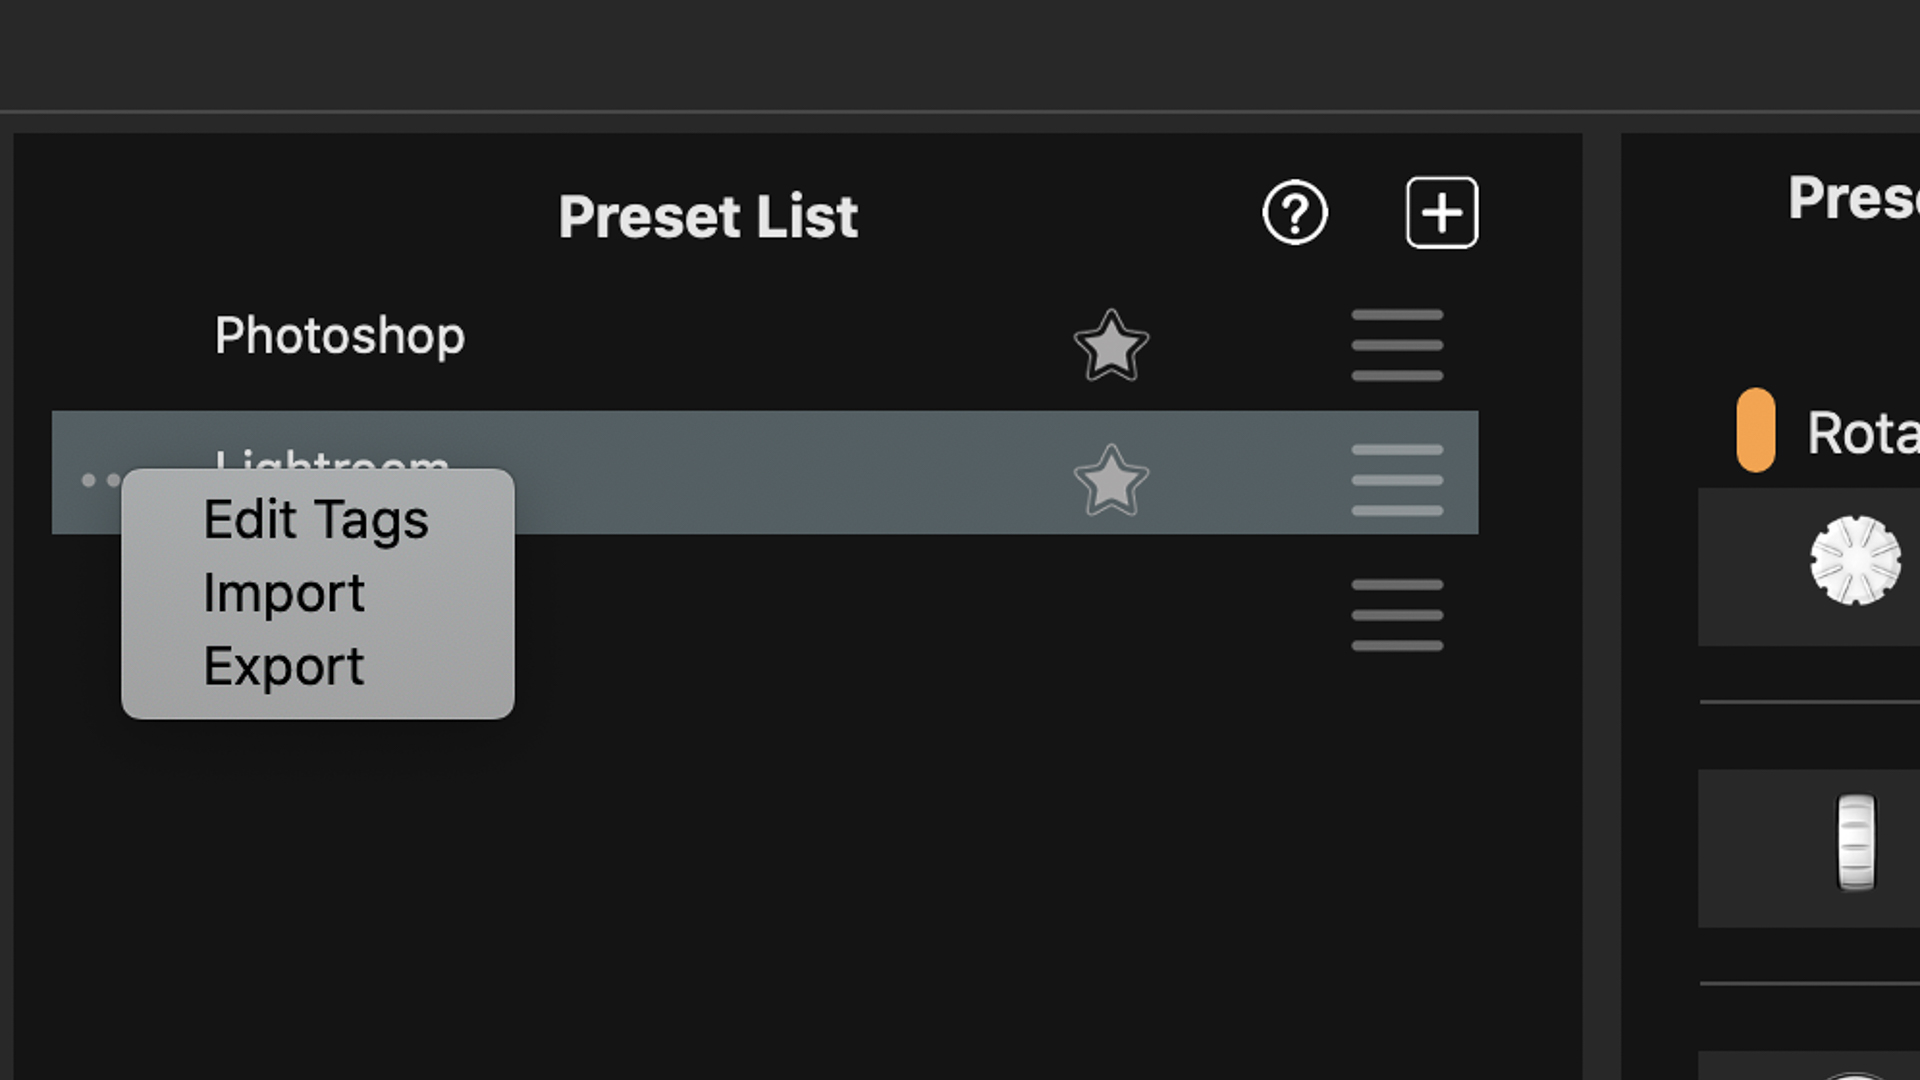Choose Edit Tags from the context menu
1920x1080 pixels.
(x=316, y=520)
